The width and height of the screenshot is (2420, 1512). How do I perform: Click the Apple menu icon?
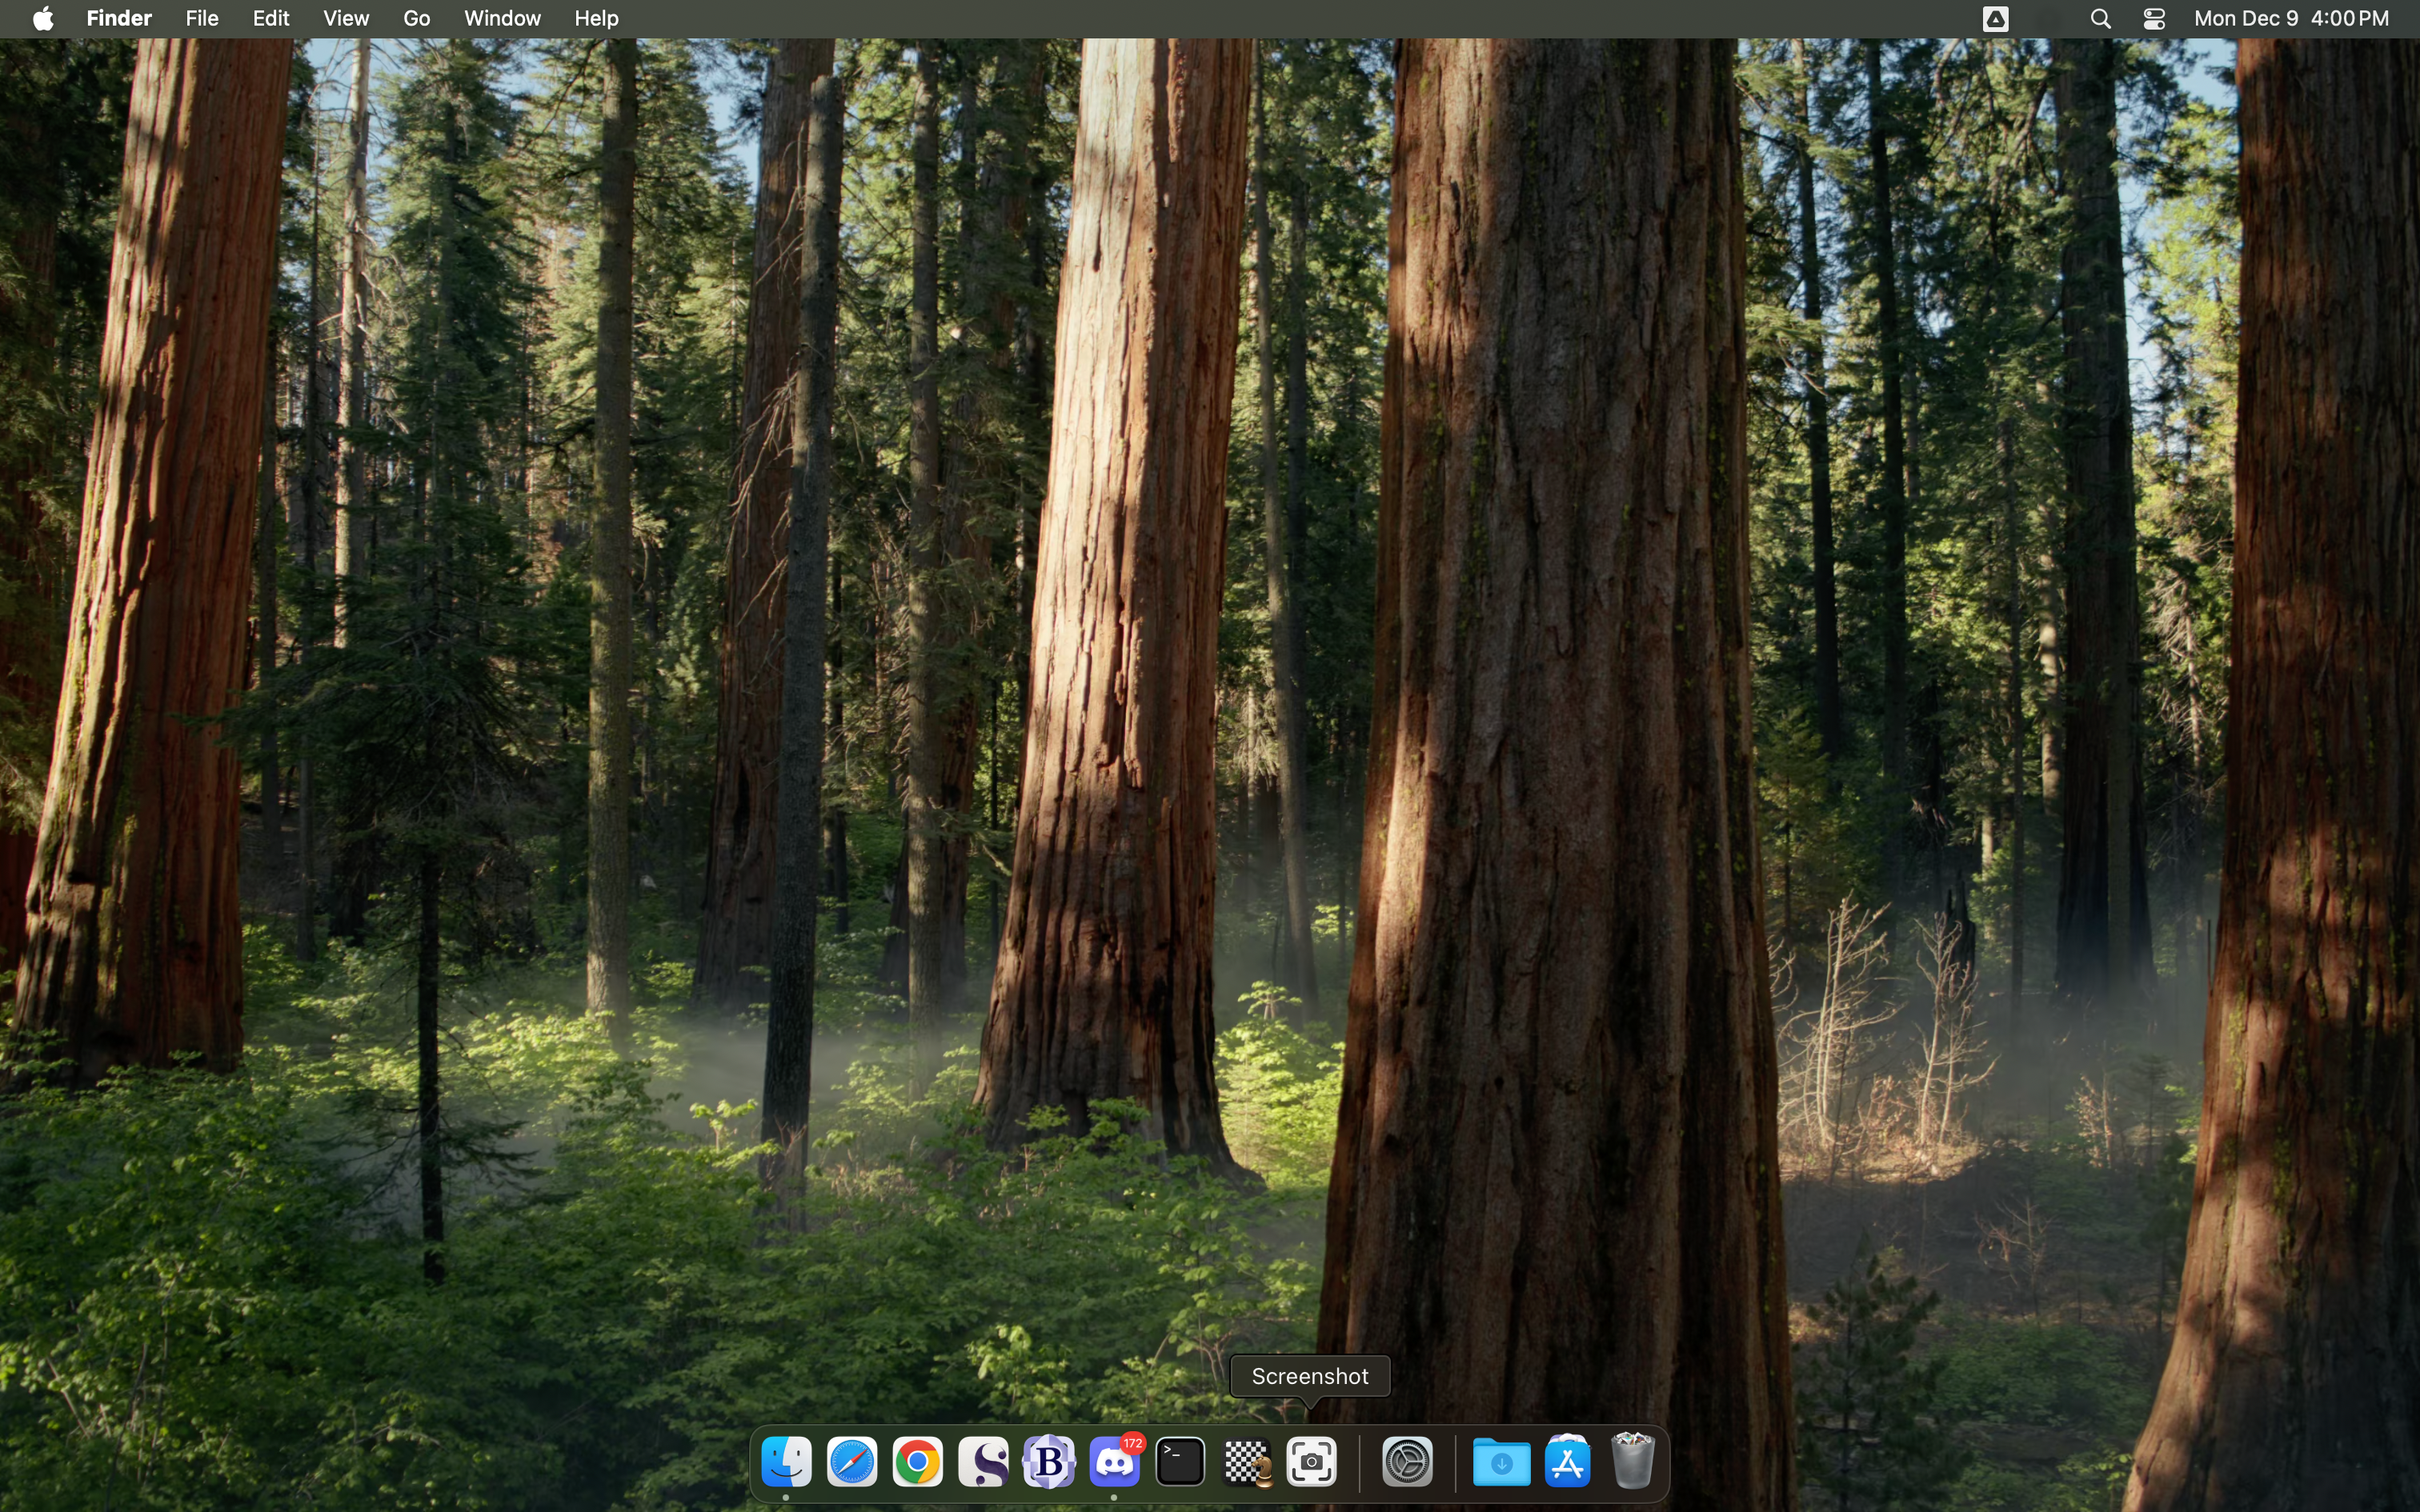click(x=42, y=19)
